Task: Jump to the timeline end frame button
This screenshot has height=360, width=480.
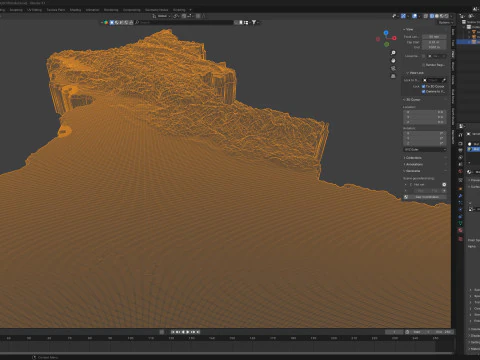Action: [198, 332]
